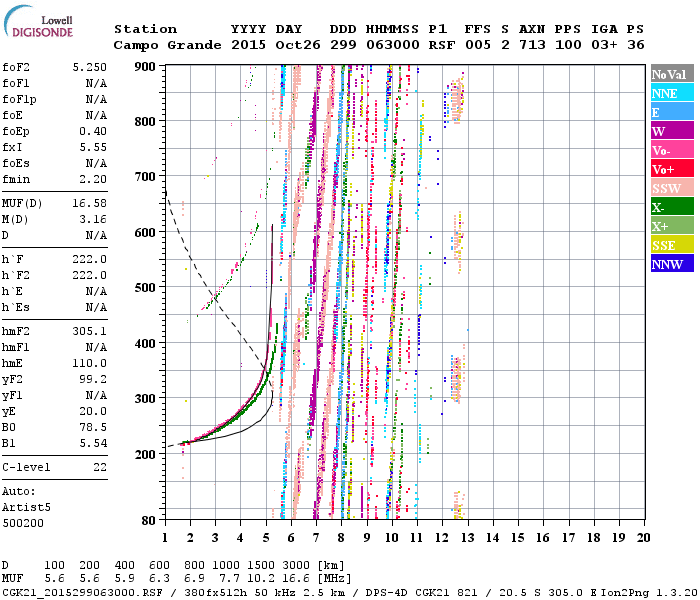Select the E blue legend swatch

(672, 112)
